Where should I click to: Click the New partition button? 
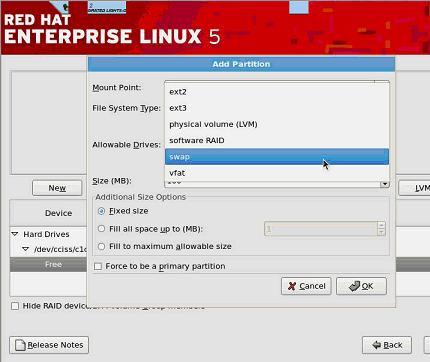[x=57, y=188]
